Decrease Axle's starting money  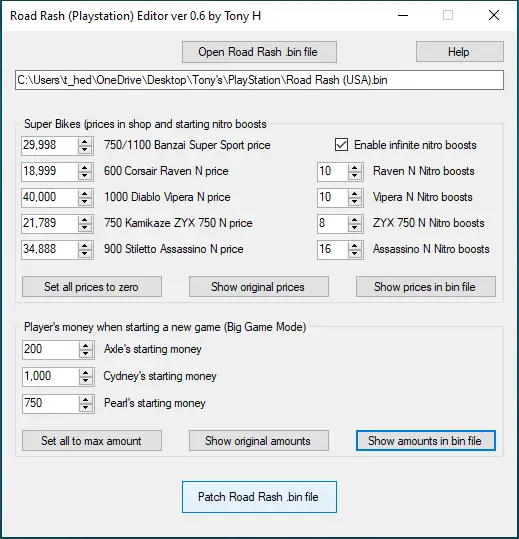(x=86, y=354)
